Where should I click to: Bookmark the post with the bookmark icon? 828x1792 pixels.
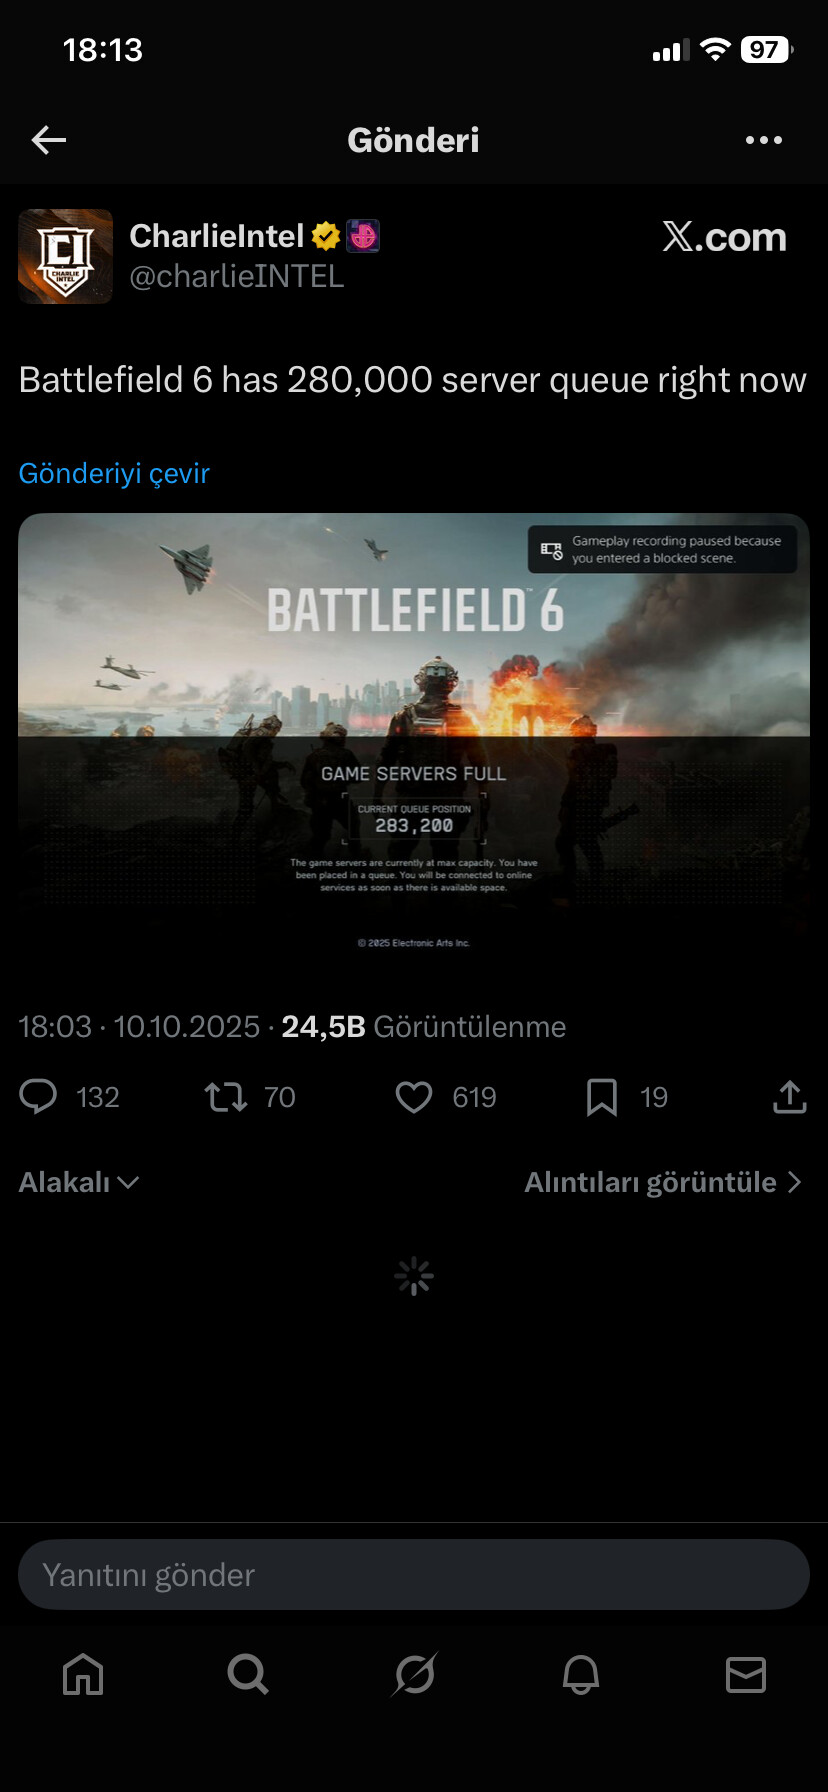point(601,1097)
